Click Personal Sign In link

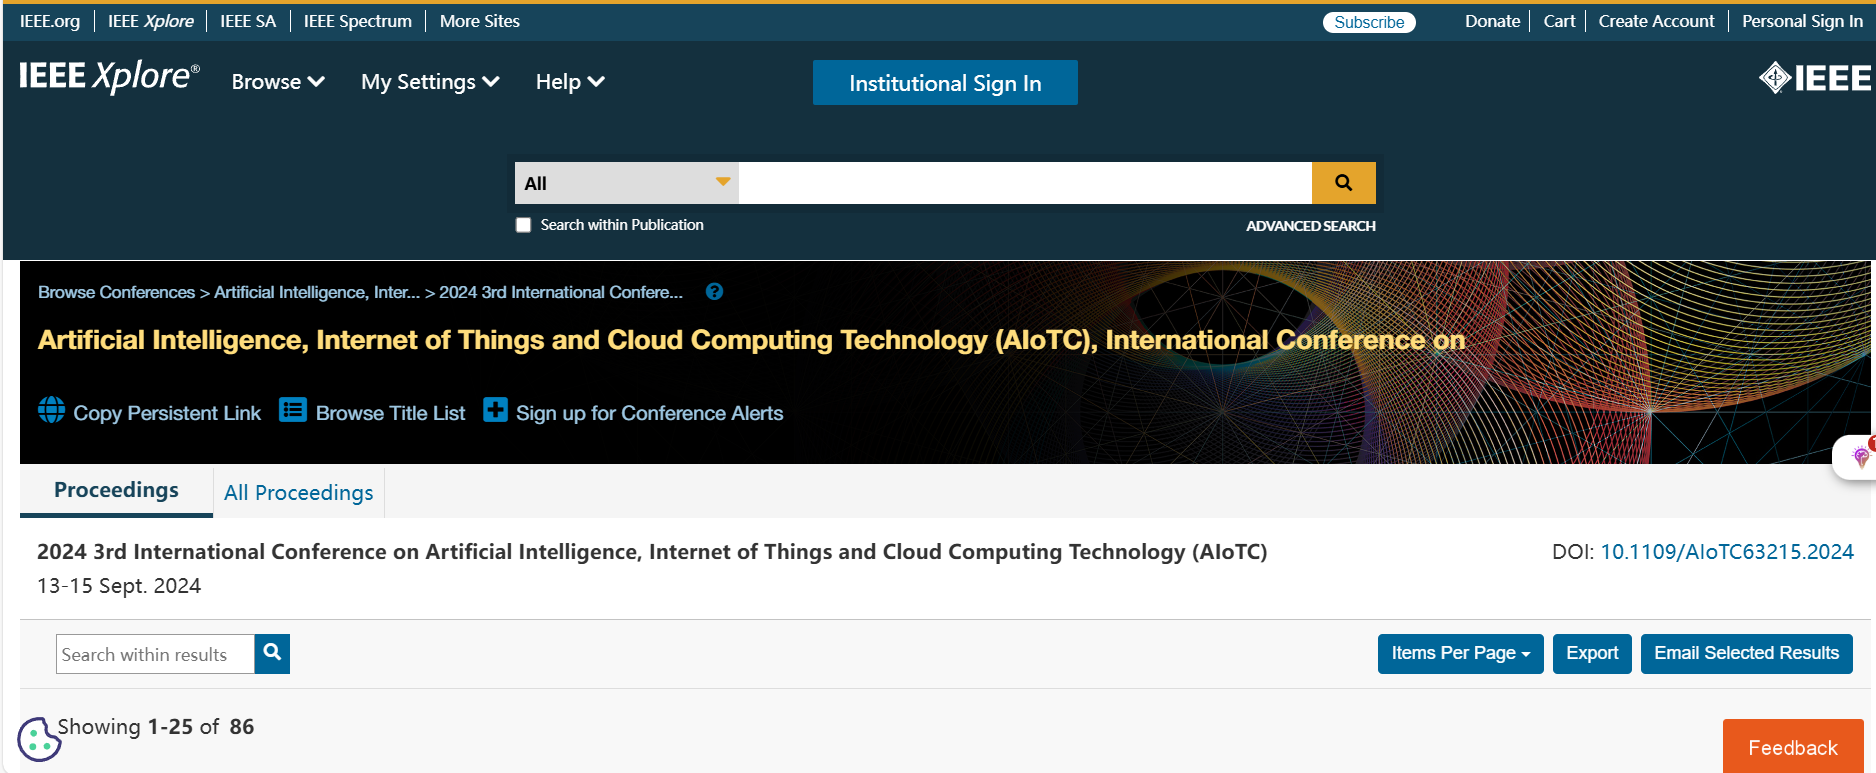coord(1802,21)
